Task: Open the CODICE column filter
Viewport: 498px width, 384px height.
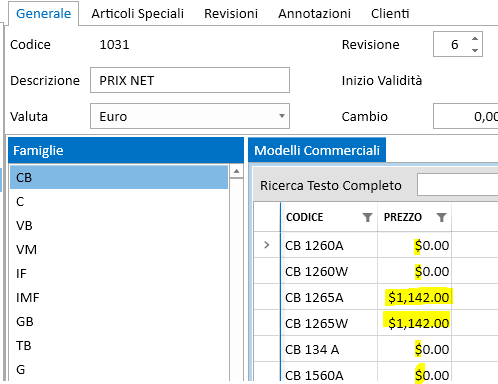Action: (367, 217)
